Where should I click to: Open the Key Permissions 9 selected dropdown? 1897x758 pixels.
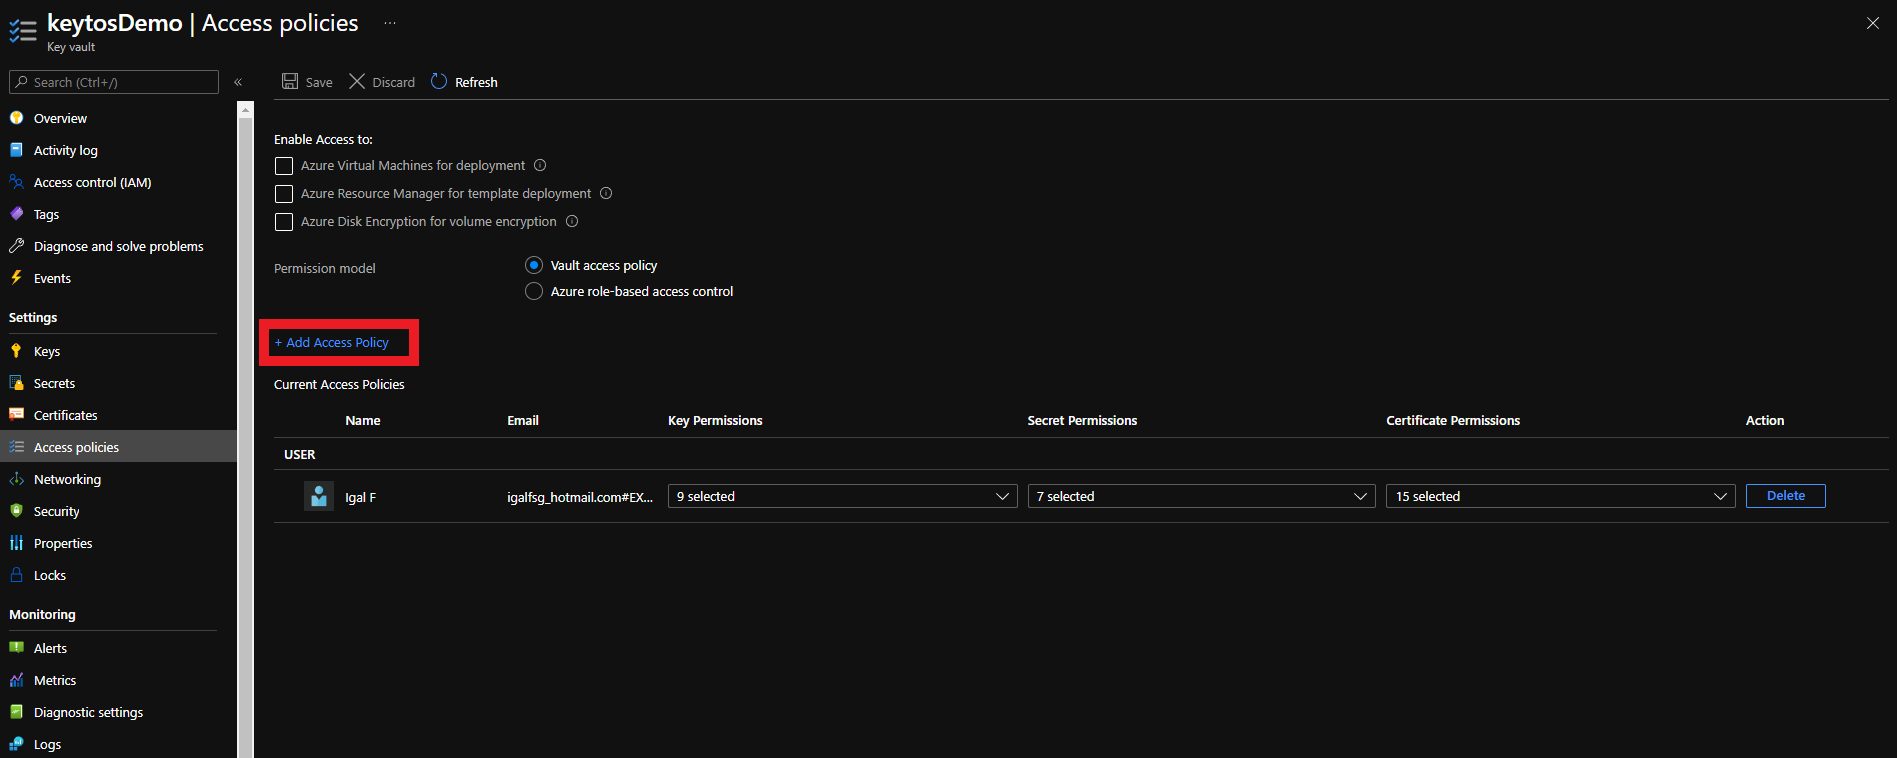tap(842, 496)
